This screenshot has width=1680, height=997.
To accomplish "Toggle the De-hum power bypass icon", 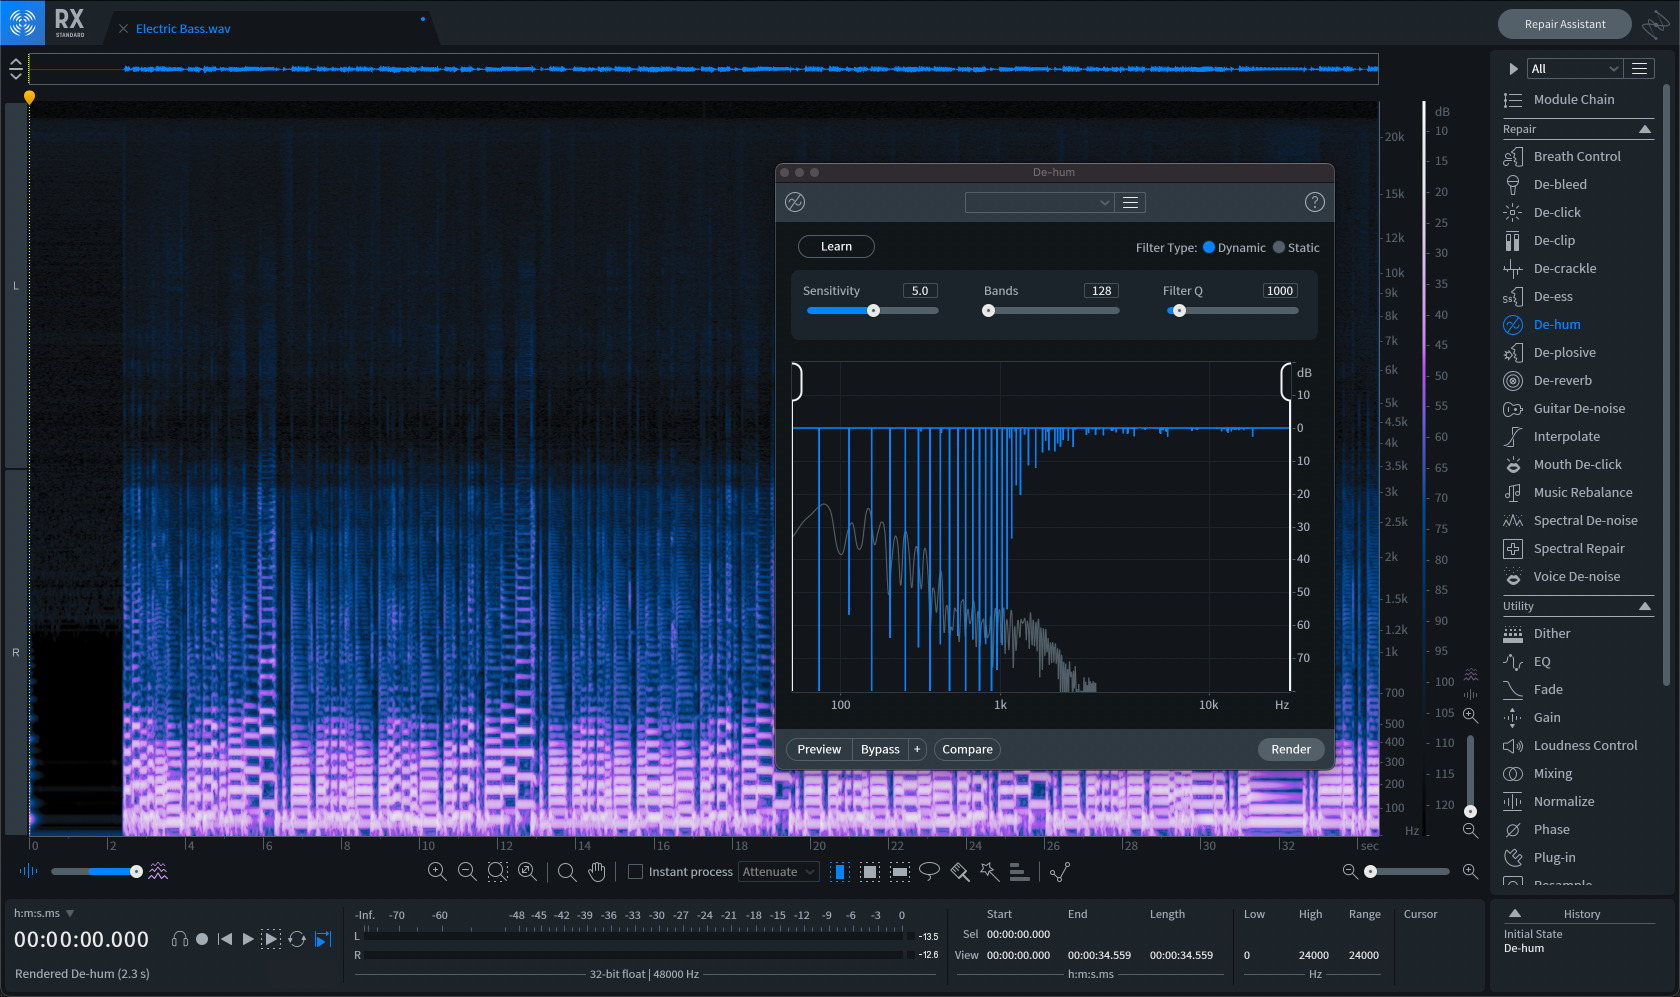I will tap(795, 202).
